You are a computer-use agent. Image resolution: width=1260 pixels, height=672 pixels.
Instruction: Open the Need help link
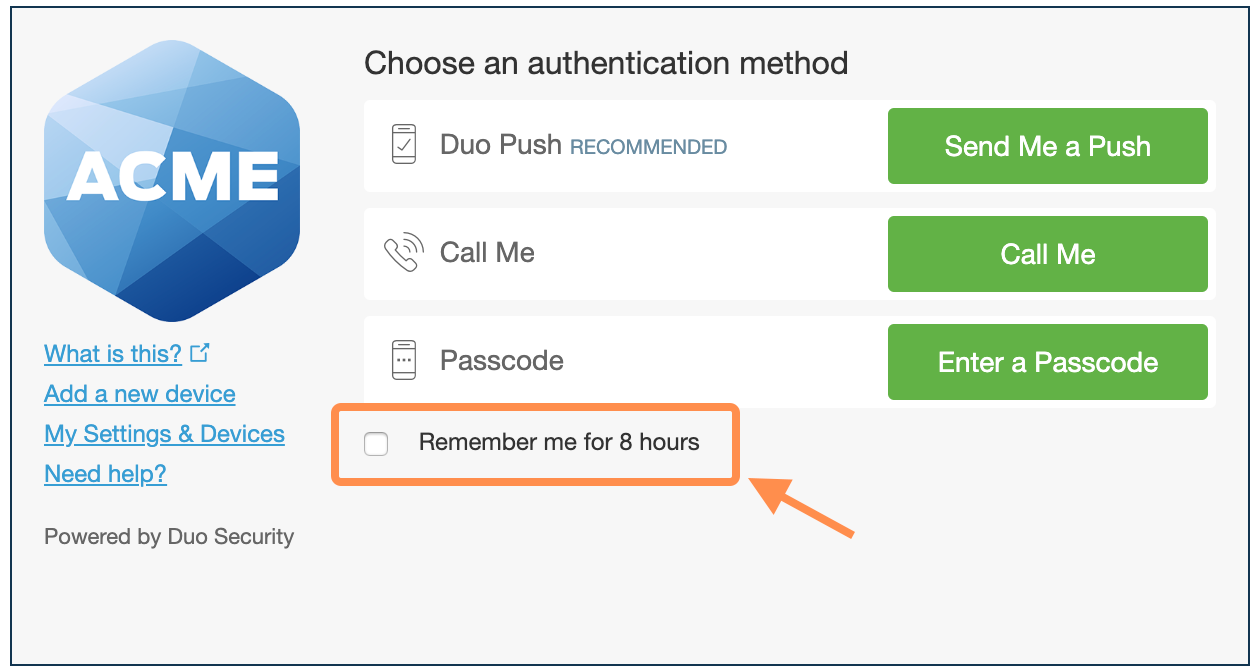pyautogui.click(x=105, y=473)
